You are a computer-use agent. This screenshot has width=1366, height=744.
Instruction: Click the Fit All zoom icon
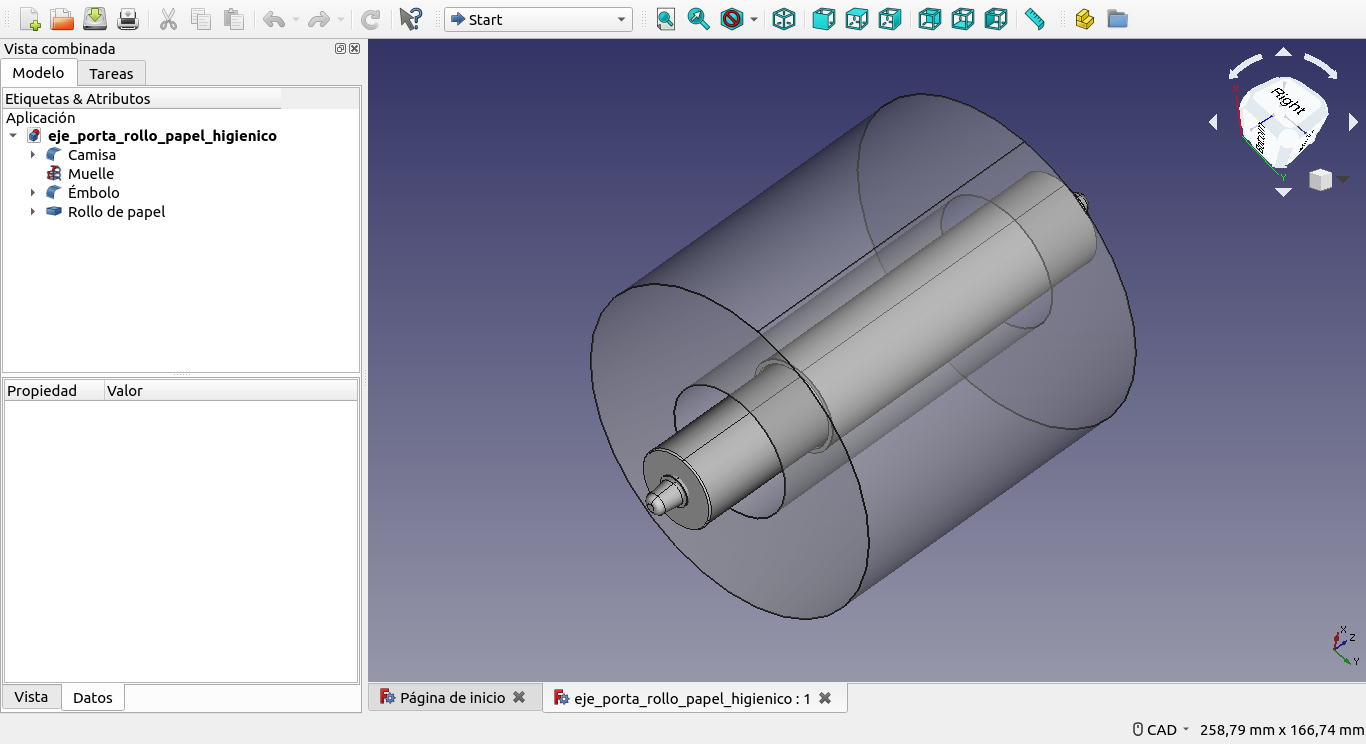666,19
